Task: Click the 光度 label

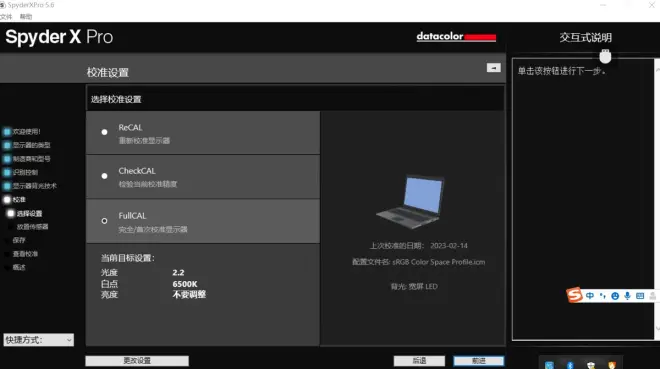Action: point(109,273)
